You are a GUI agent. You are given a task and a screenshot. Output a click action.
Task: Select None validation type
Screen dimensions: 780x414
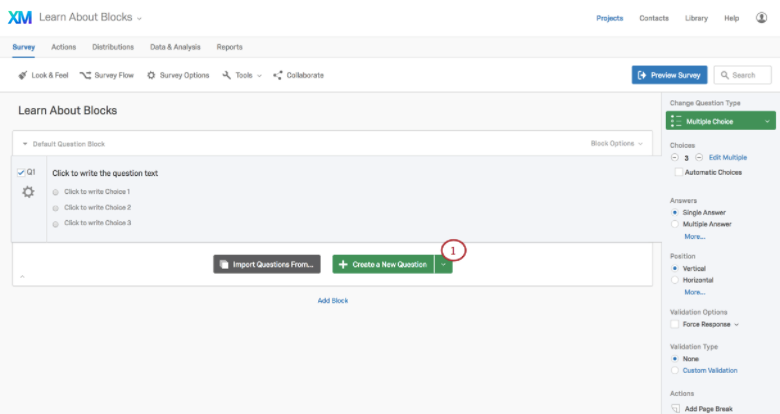point(675,359)
